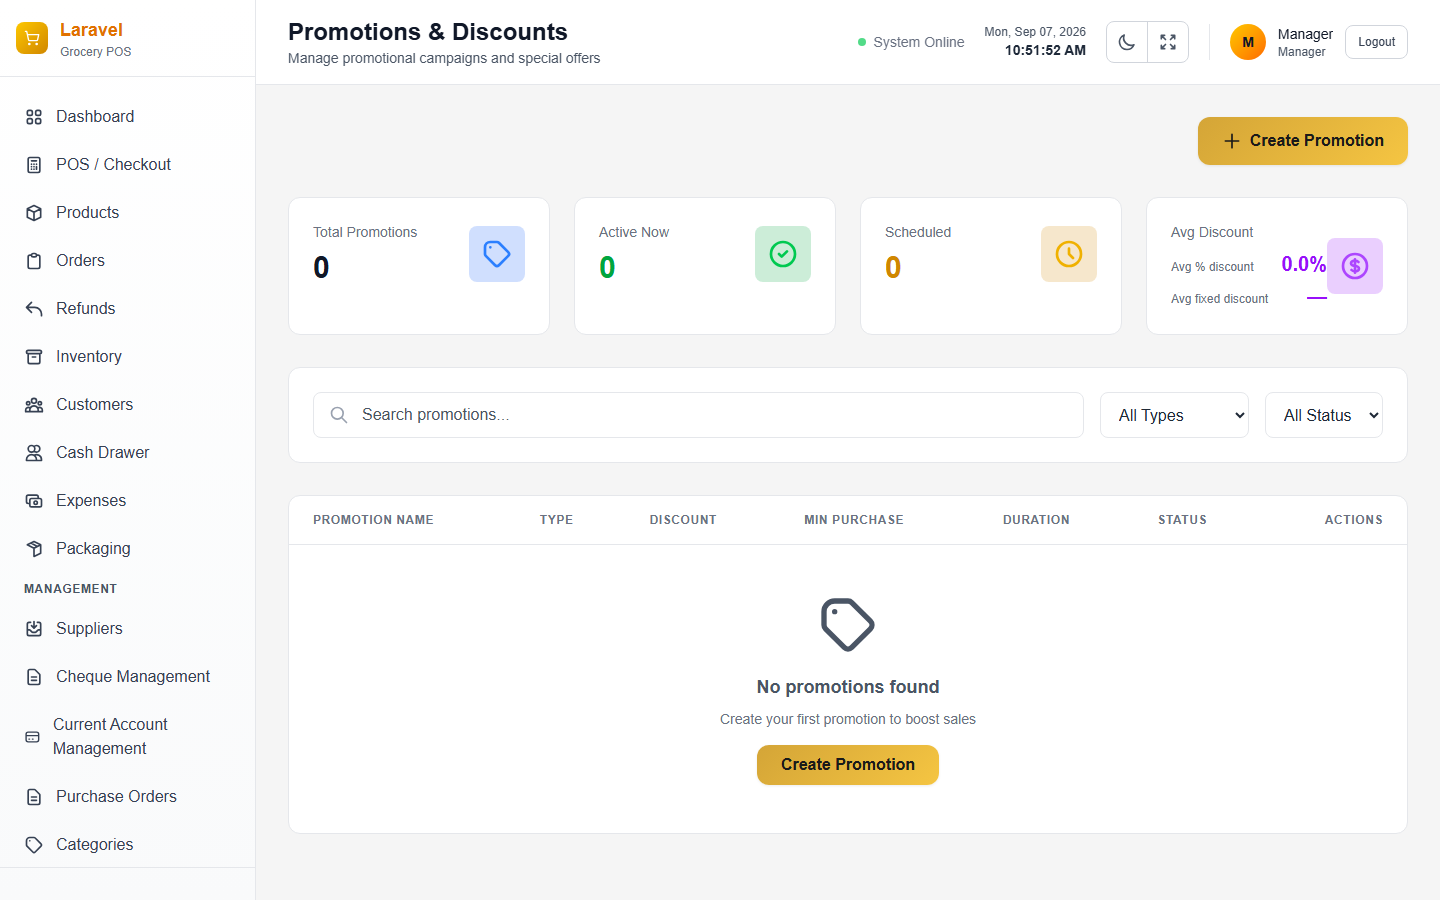Open Purchase Orders page
Image resolution: width=1440 pixels, height=900 pixels.
click(x=127, y=797)
